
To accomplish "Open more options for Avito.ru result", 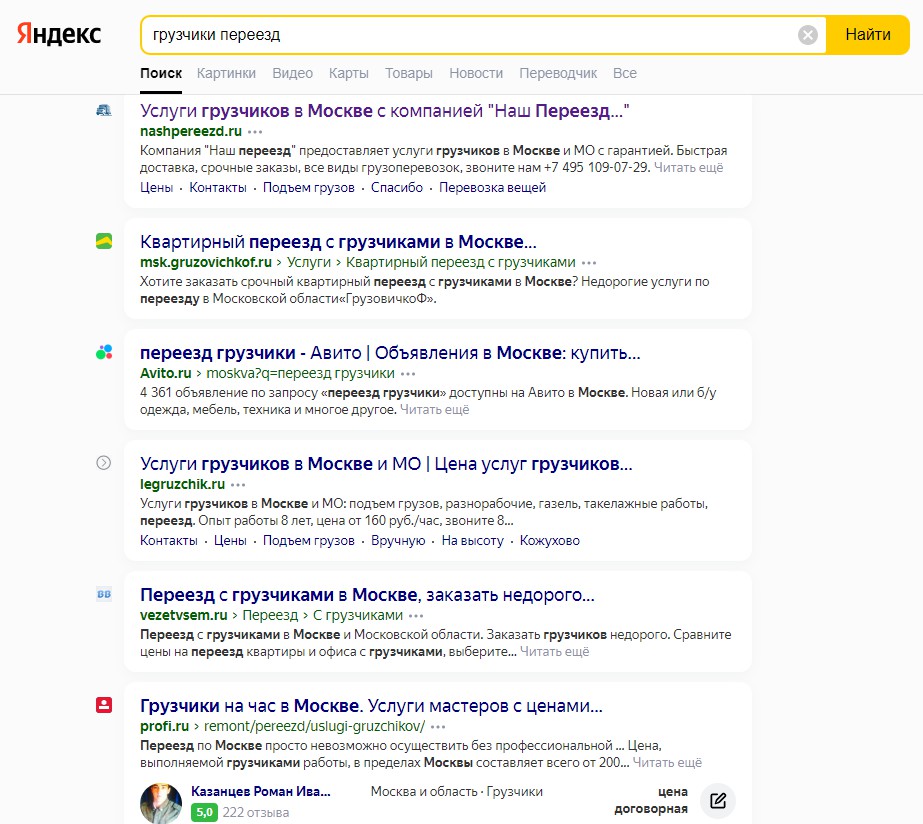I will coord(408,374).
